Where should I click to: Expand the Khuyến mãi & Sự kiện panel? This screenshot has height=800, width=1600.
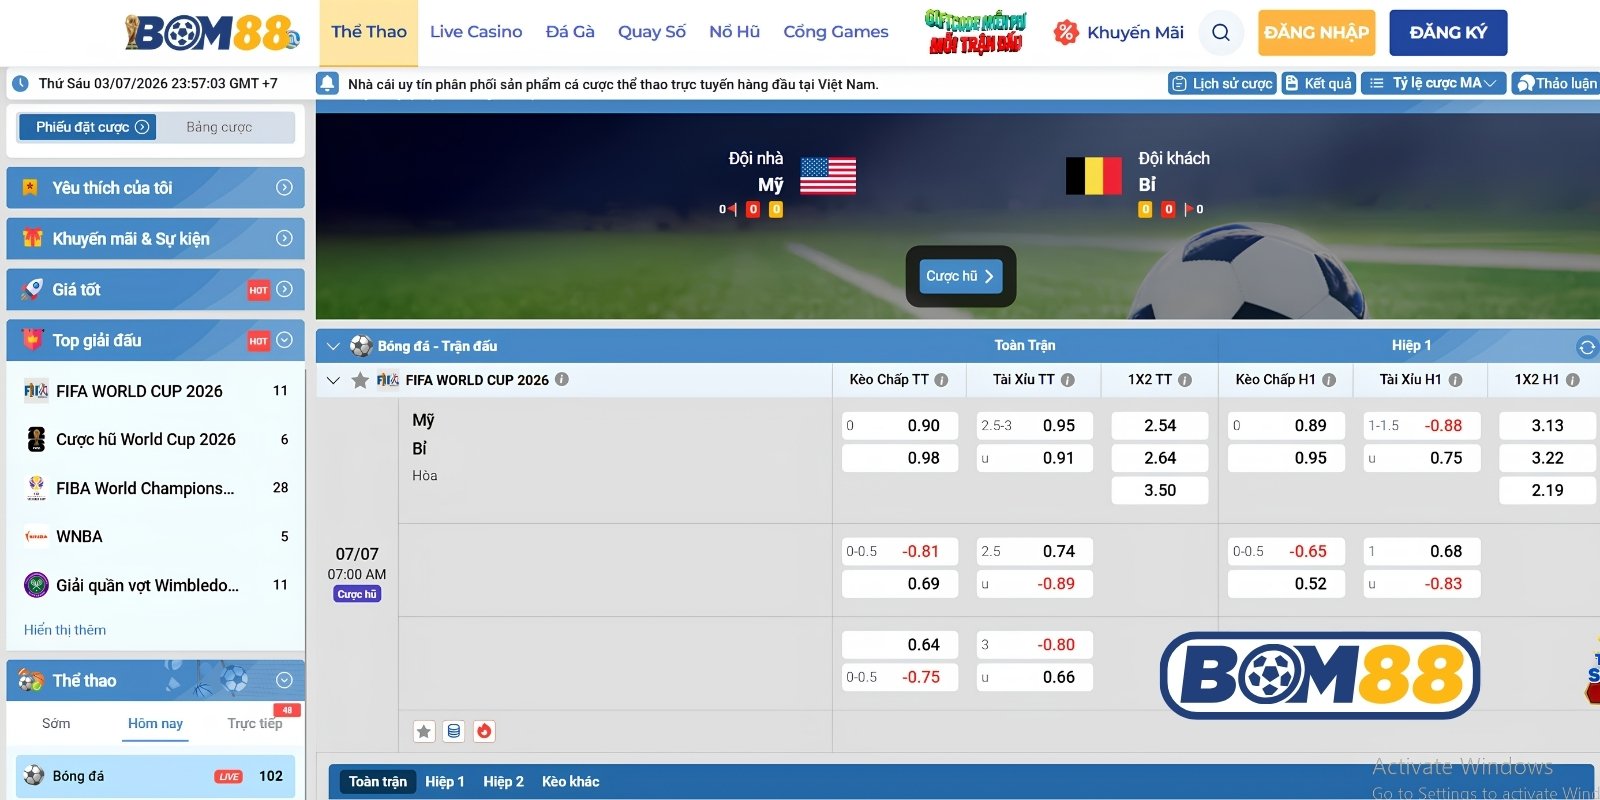coord(284,238)
